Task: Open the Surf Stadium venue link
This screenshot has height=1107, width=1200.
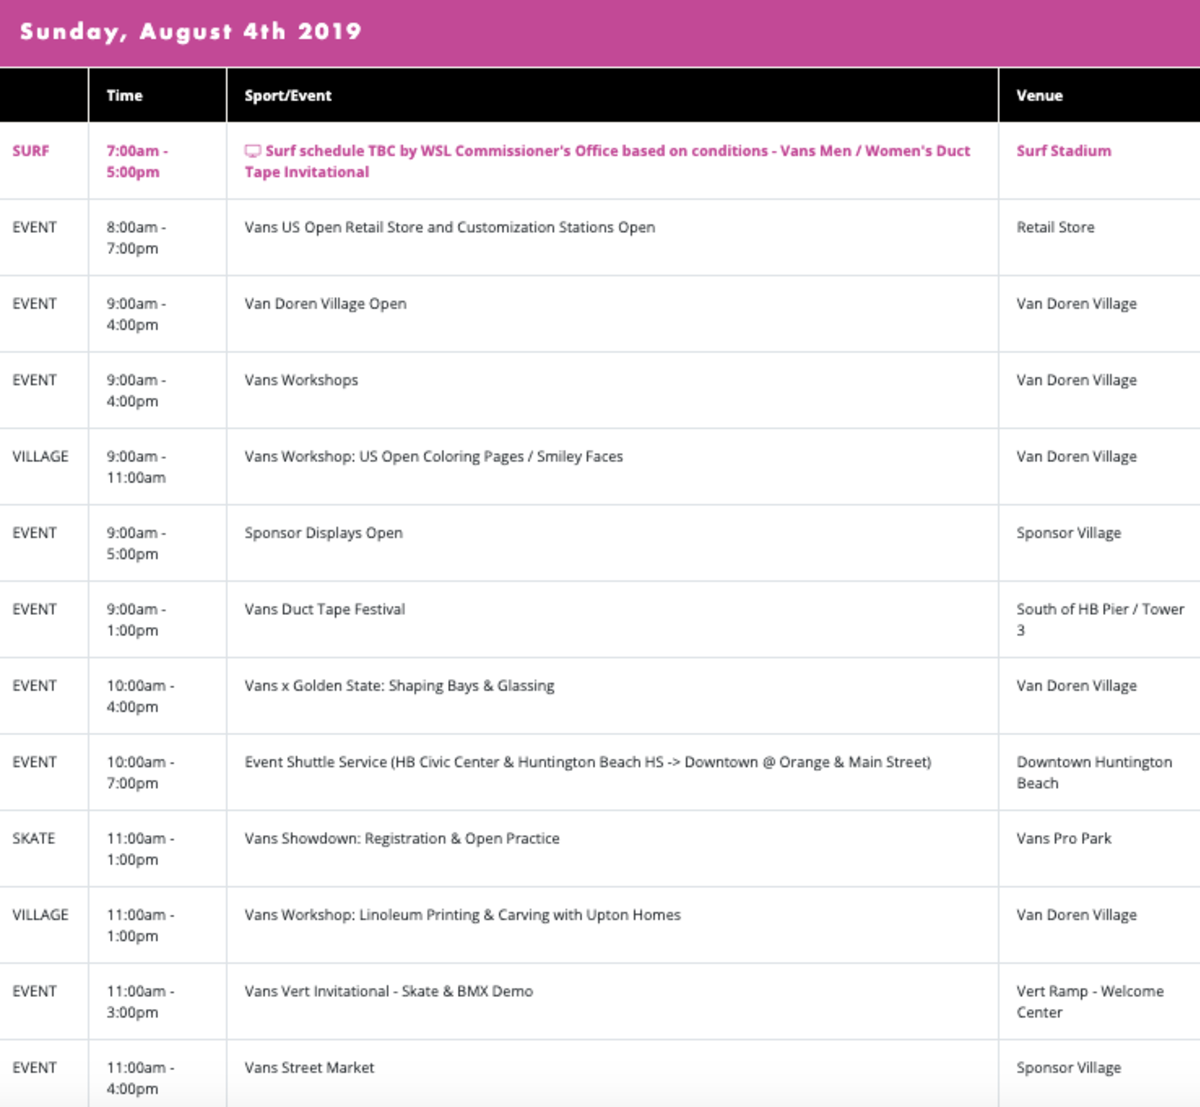Action: click(1064, 151)
